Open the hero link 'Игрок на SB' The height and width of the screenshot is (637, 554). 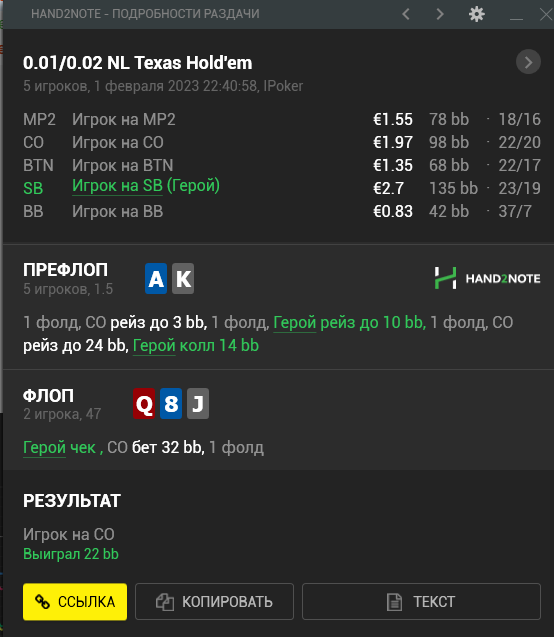pos(117,186)
